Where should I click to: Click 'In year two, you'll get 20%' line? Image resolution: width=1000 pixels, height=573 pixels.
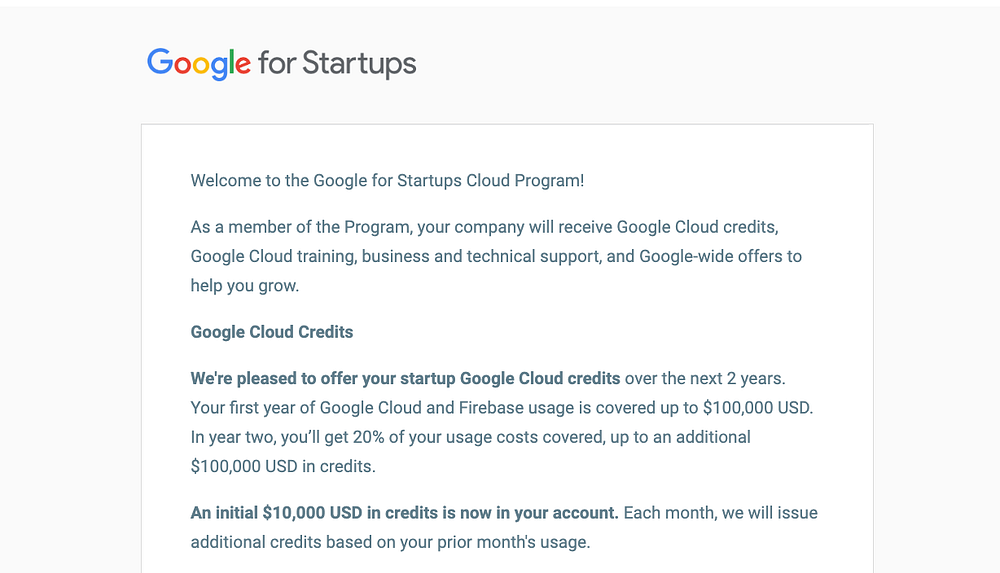point(300,437)
